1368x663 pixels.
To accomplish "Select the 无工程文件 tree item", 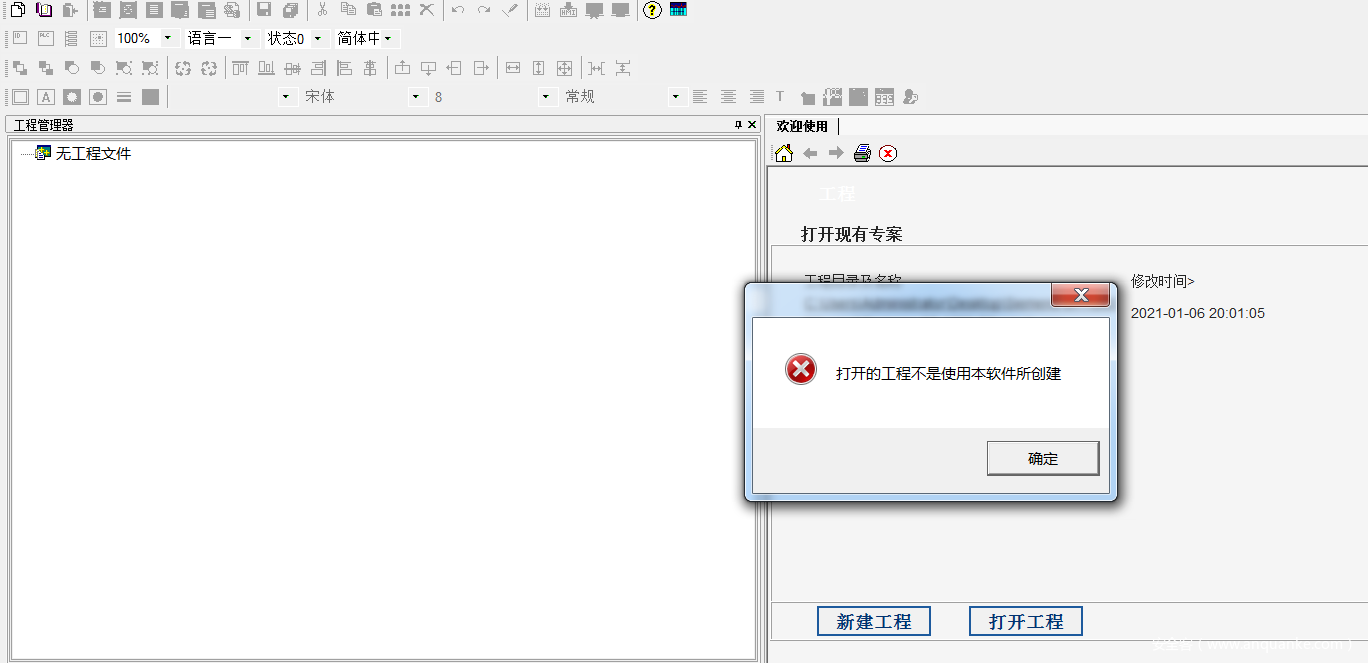I will coord(93,153).
